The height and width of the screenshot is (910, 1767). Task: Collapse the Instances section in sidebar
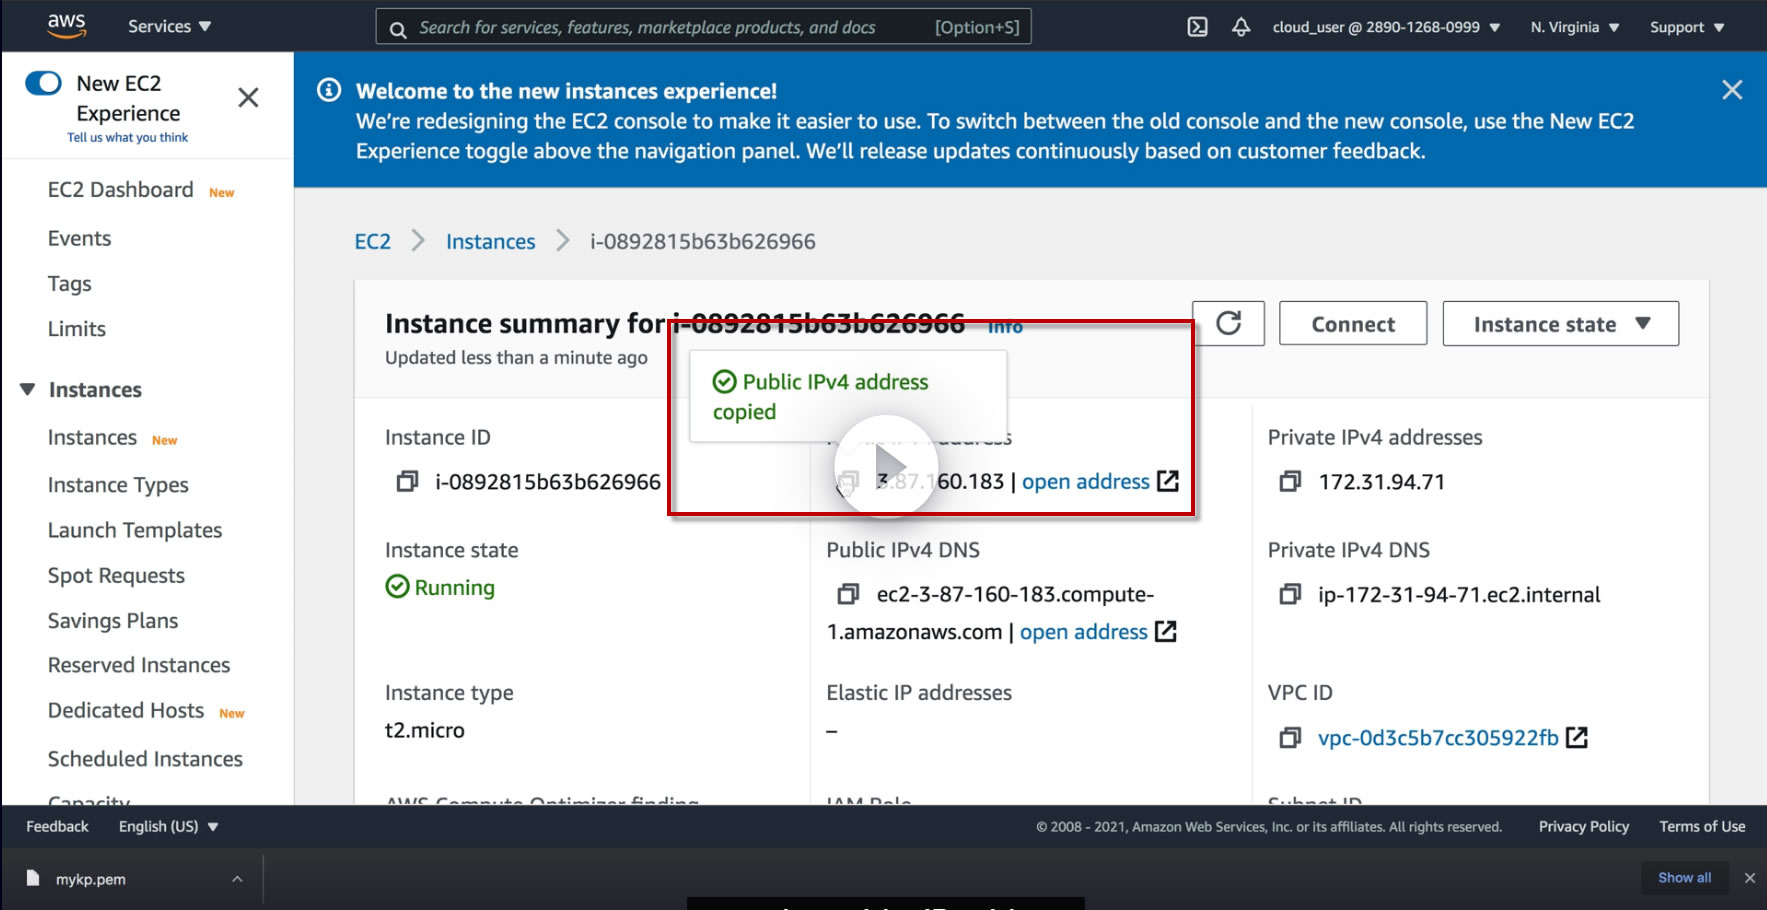pyautogui.click(x=28, y=389)
